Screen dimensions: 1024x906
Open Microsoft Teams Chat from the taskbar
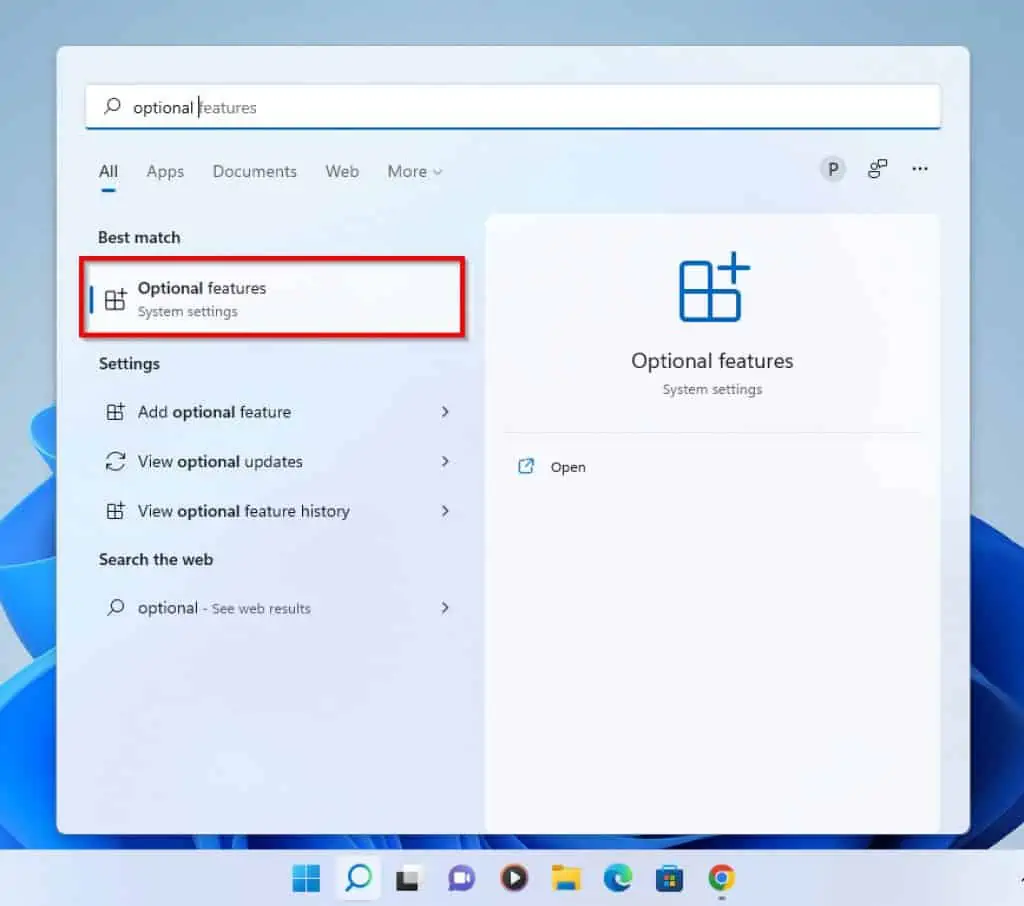coord(460,878)
